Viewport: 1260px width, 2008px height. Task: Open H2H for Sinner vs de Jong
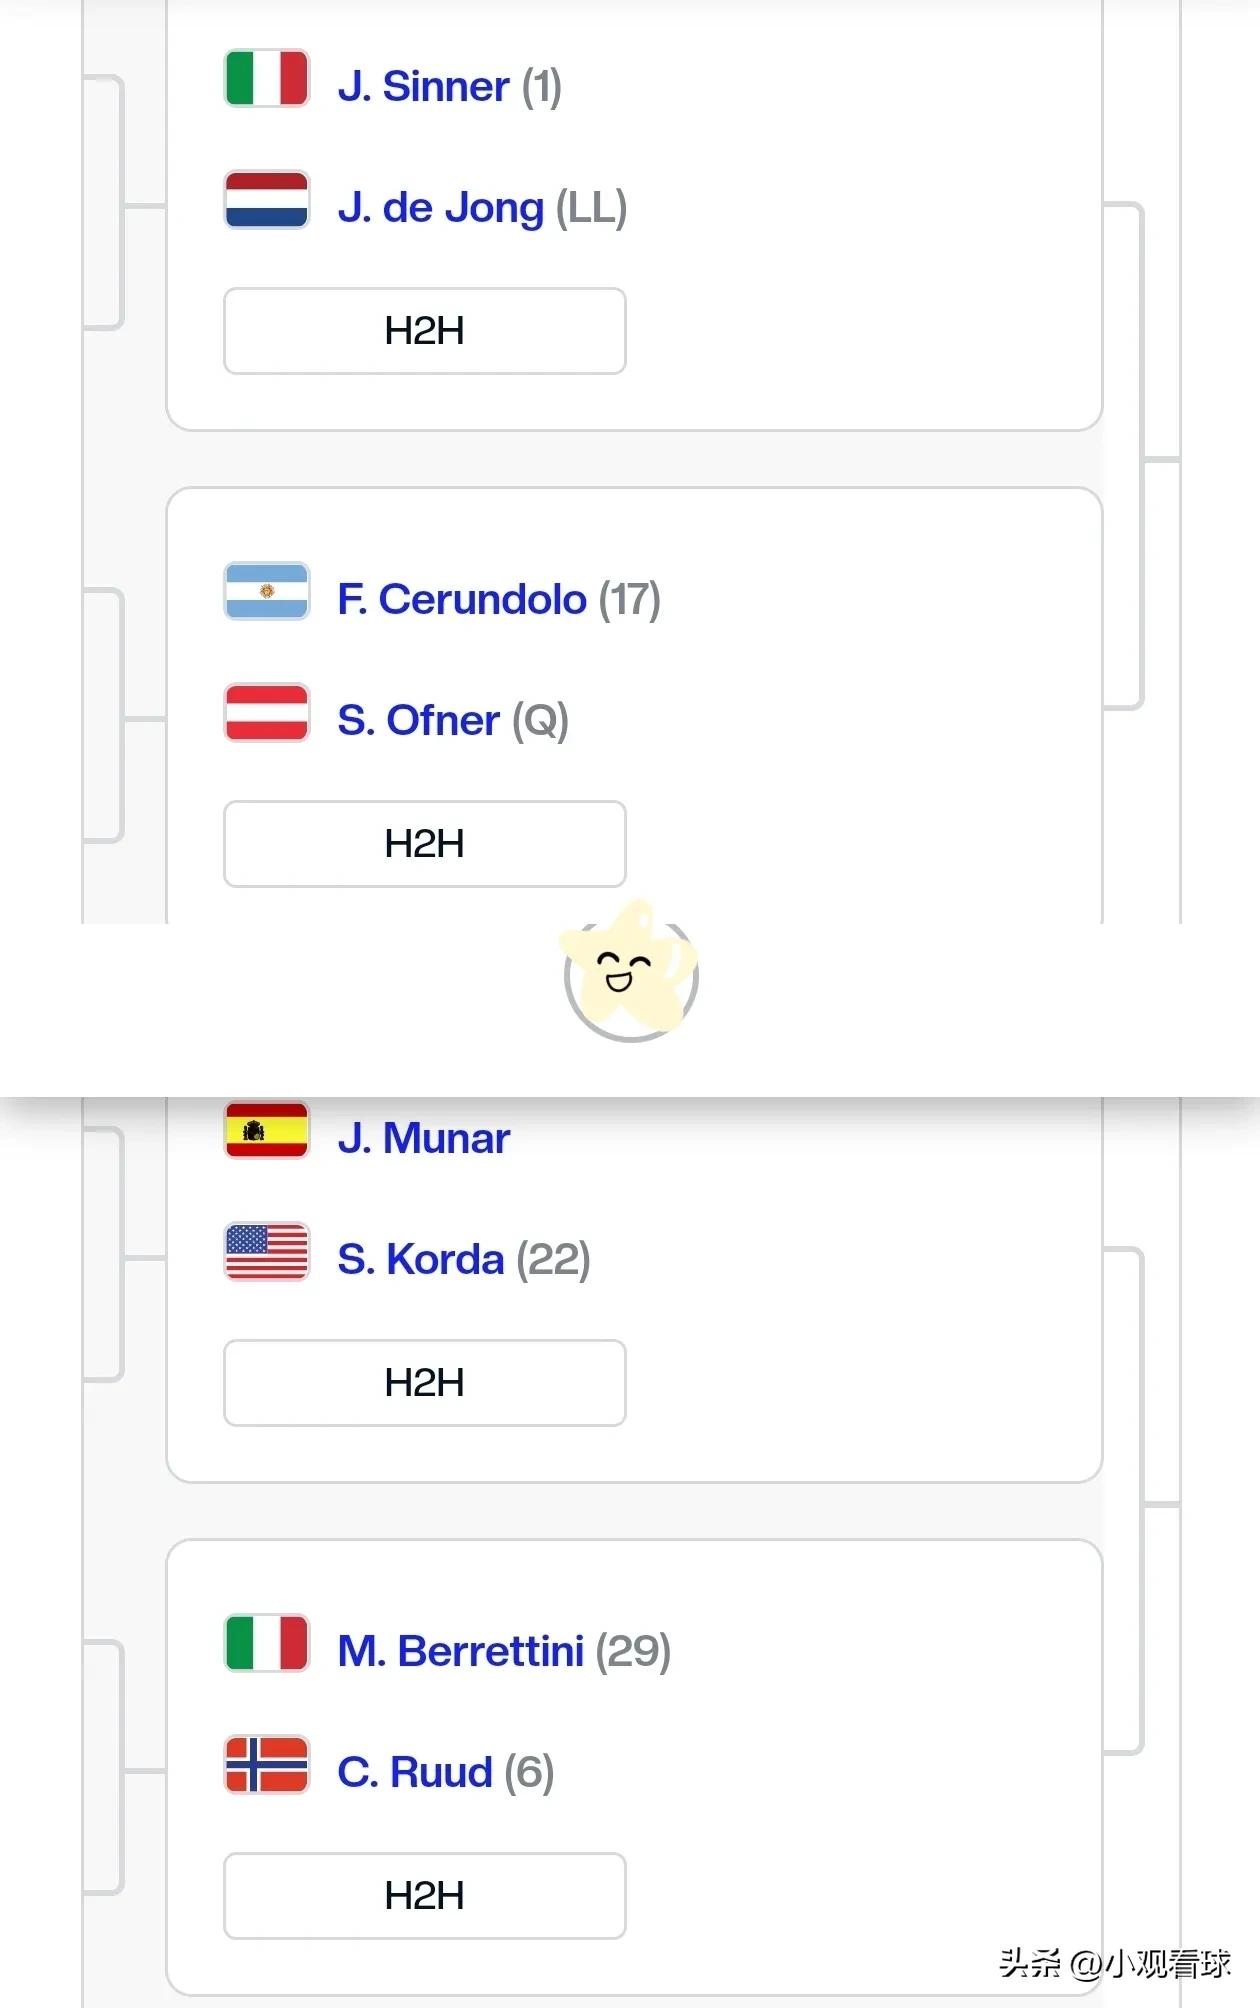pos(425,331)
